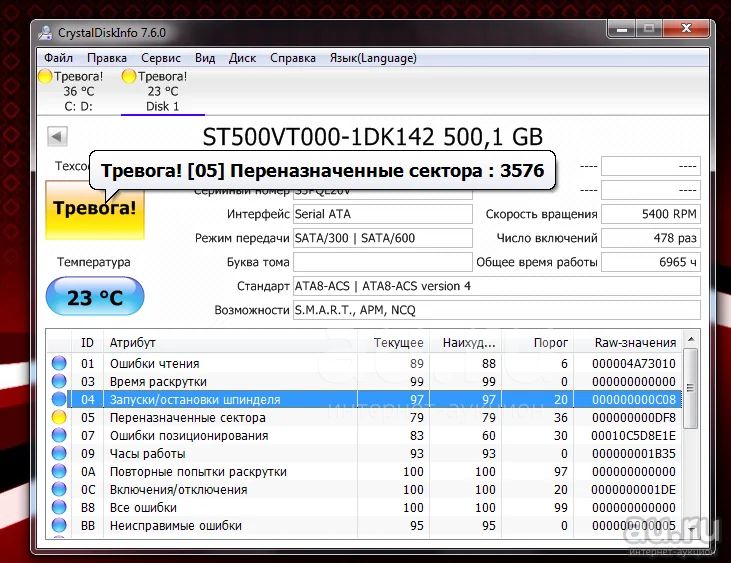Click the CrystalDiskInfo title bar app icon
This screenshot has width=731, height=563.
pyautogui.click(x=46, y=33)
